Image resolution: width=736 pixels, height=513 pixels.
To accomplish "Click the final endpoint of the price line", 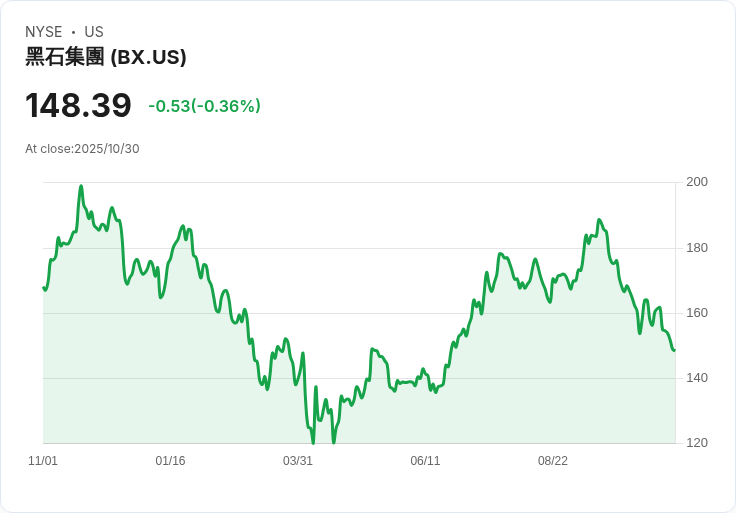I will click(x=674, y=350).
